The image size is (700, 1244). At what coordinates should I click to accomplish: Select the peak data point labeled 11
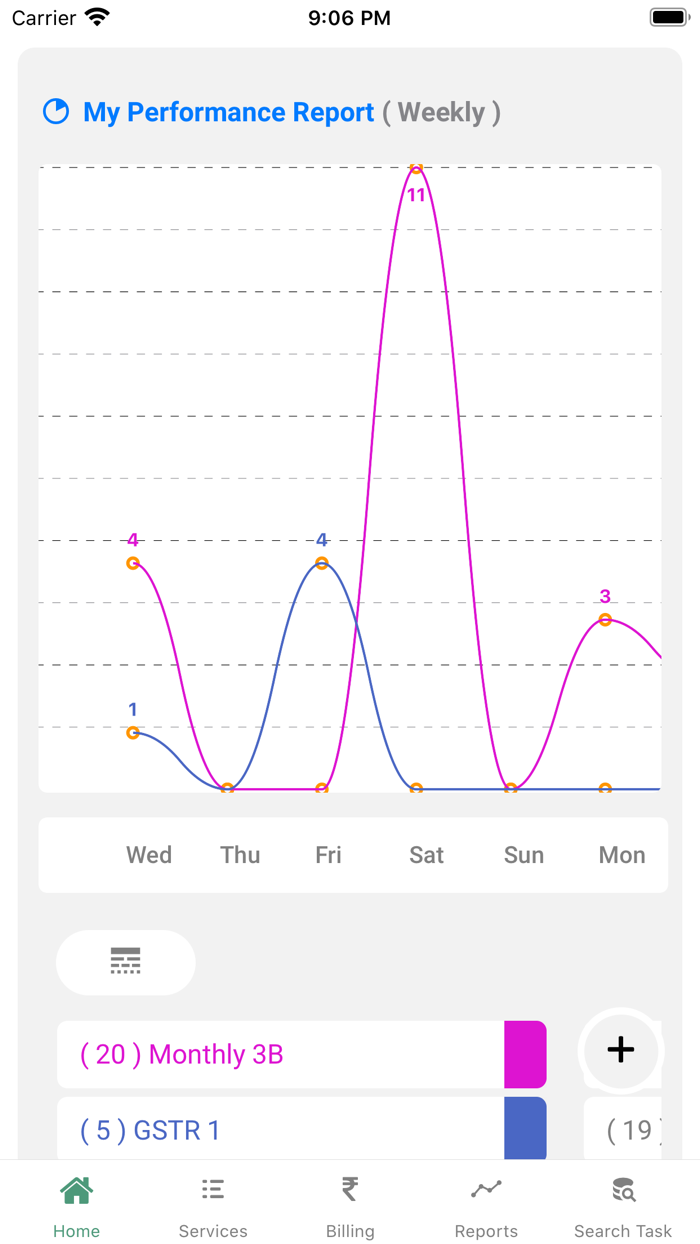(x=416, y=169)
